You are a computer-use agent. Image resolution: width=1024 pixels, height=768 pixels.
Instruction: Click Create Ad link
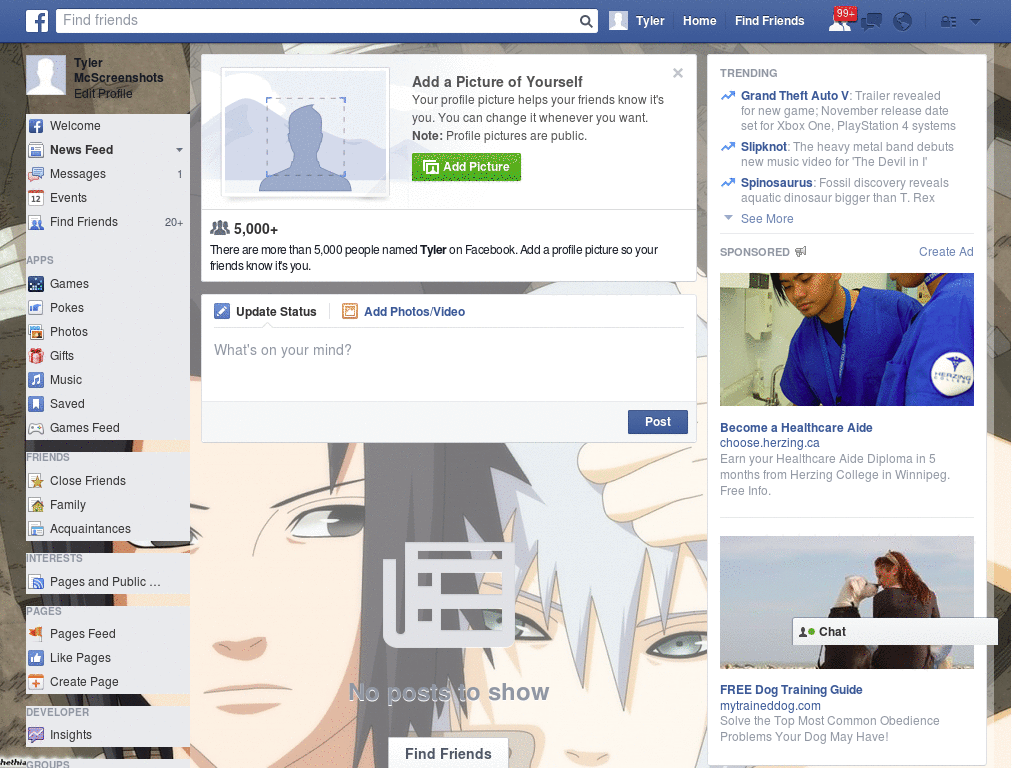point(946,252)
